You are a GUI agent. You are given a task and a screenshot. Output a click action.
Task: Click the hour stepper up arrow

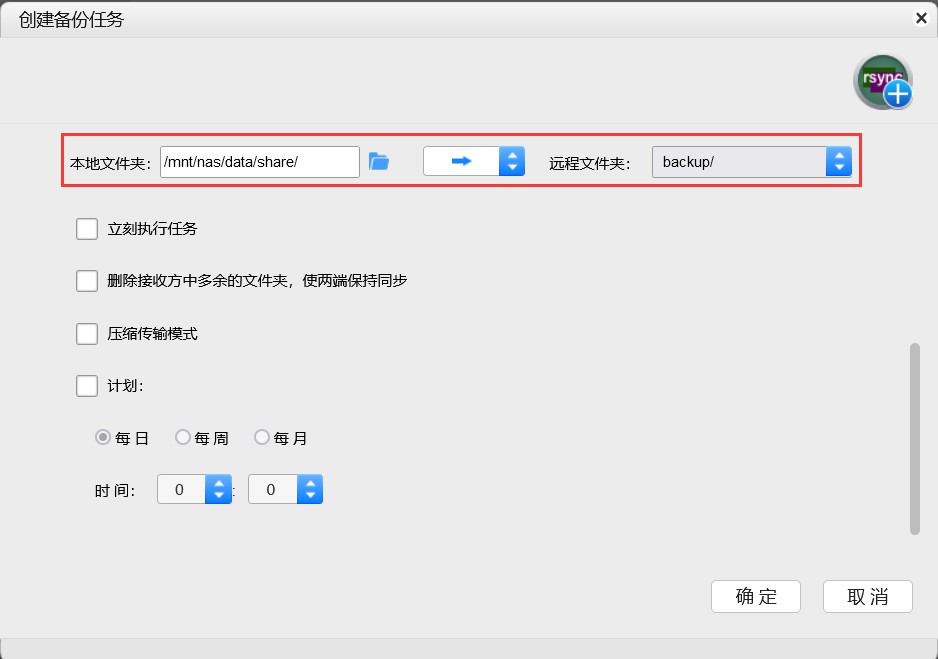[x=218, y=483]
